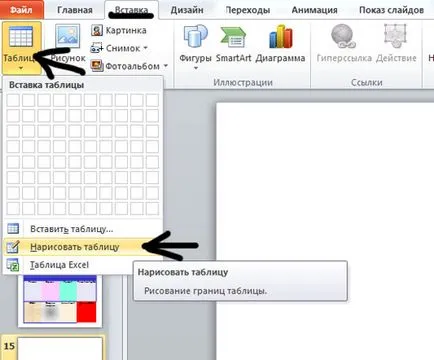Expand the Снимок dropdown arrow
This screenshot has width=434, height=360.
[x=145, y=48]
